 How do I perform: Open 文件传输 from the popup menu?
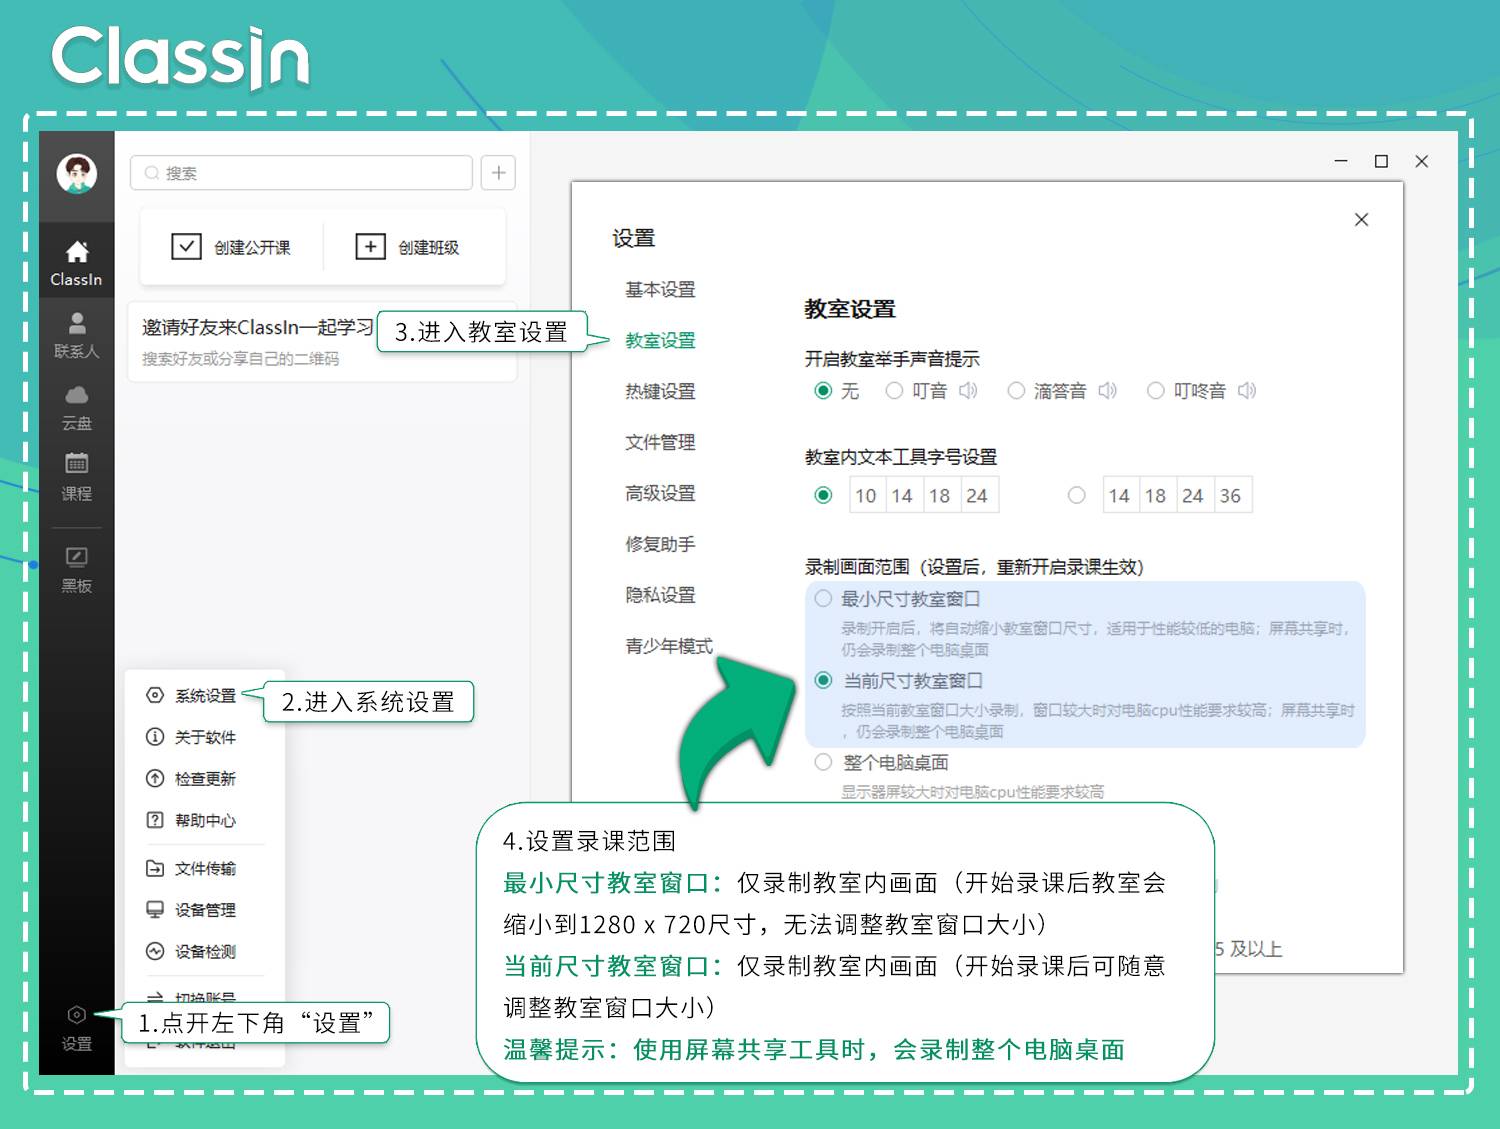point(191,868)
